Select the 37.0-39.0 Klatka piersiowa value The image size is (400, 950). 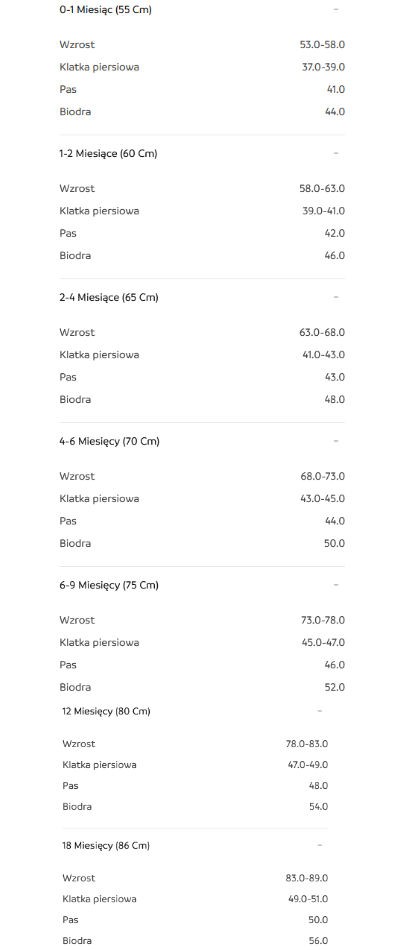[324, 67]
